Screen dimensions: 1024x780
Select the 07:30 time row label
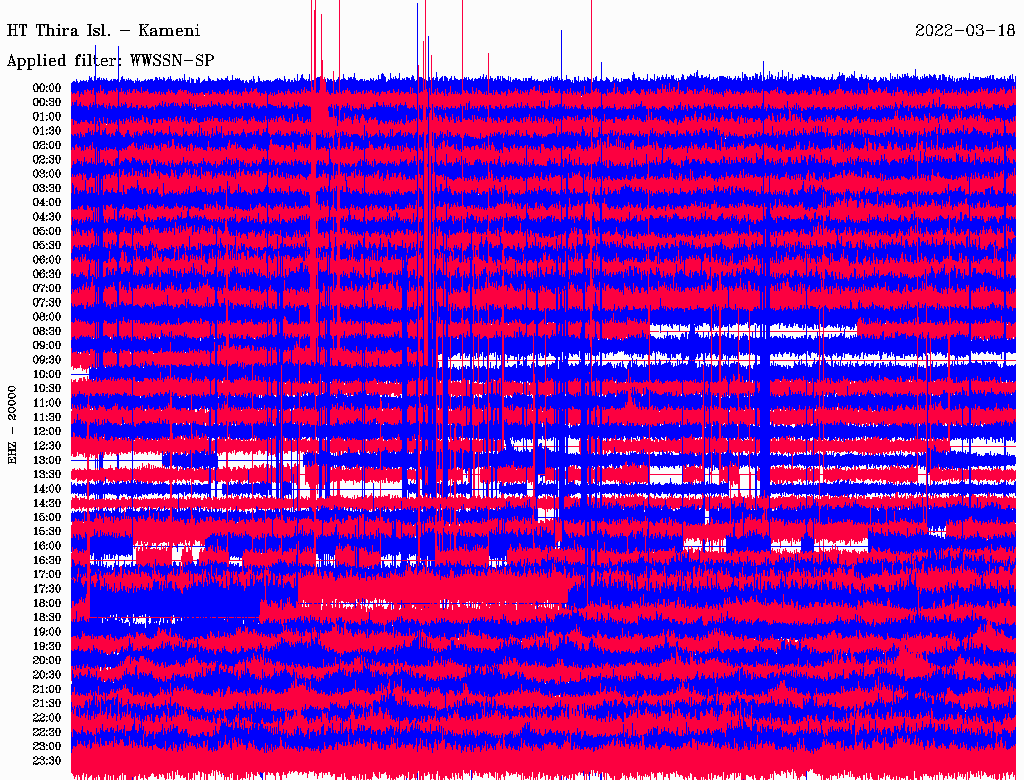[x=47, y=303]
